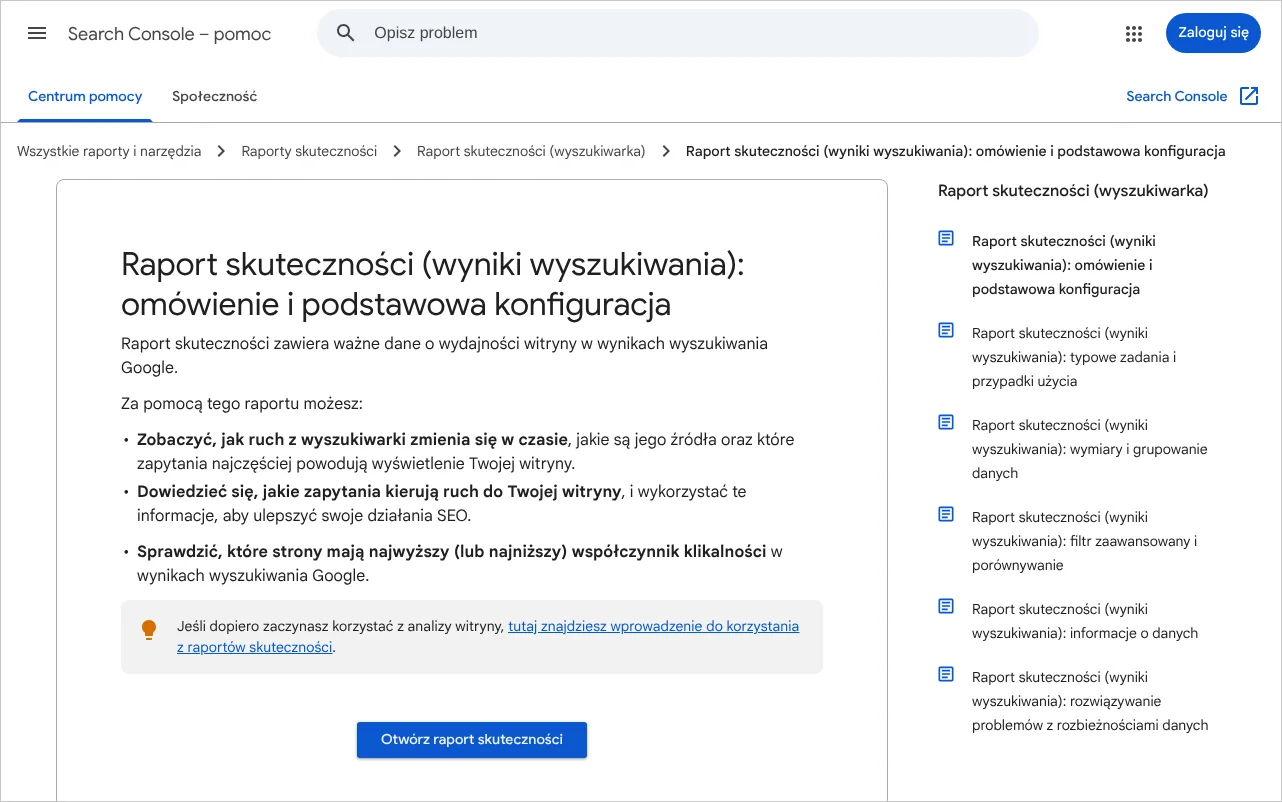Viewport: 1282px width, 802px height.
Task: Click the lightbulb tip icon
Action: [149, 629]
